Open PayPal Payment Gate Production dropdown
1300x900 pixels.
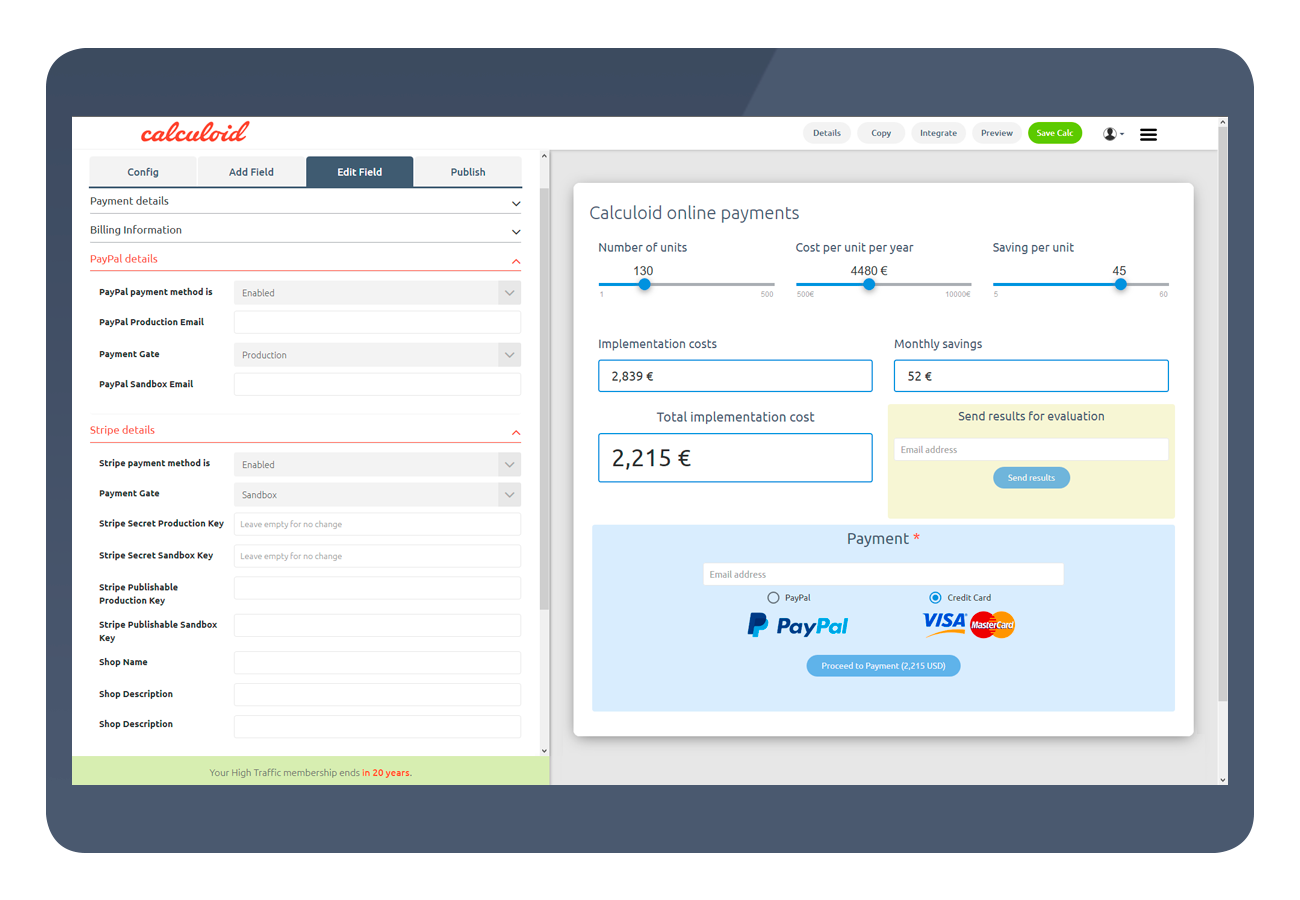pos(377,355)
